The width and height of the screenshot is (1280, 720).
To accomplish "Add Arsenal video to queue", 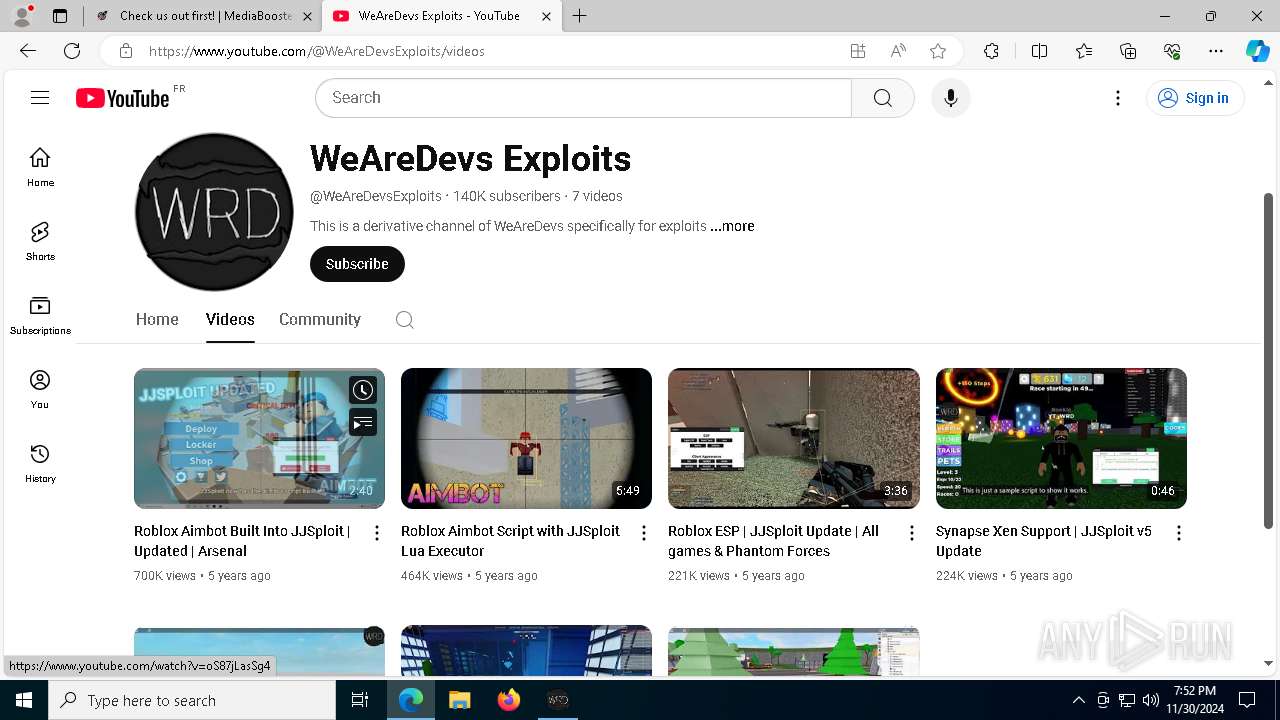I will coord(363,423).
